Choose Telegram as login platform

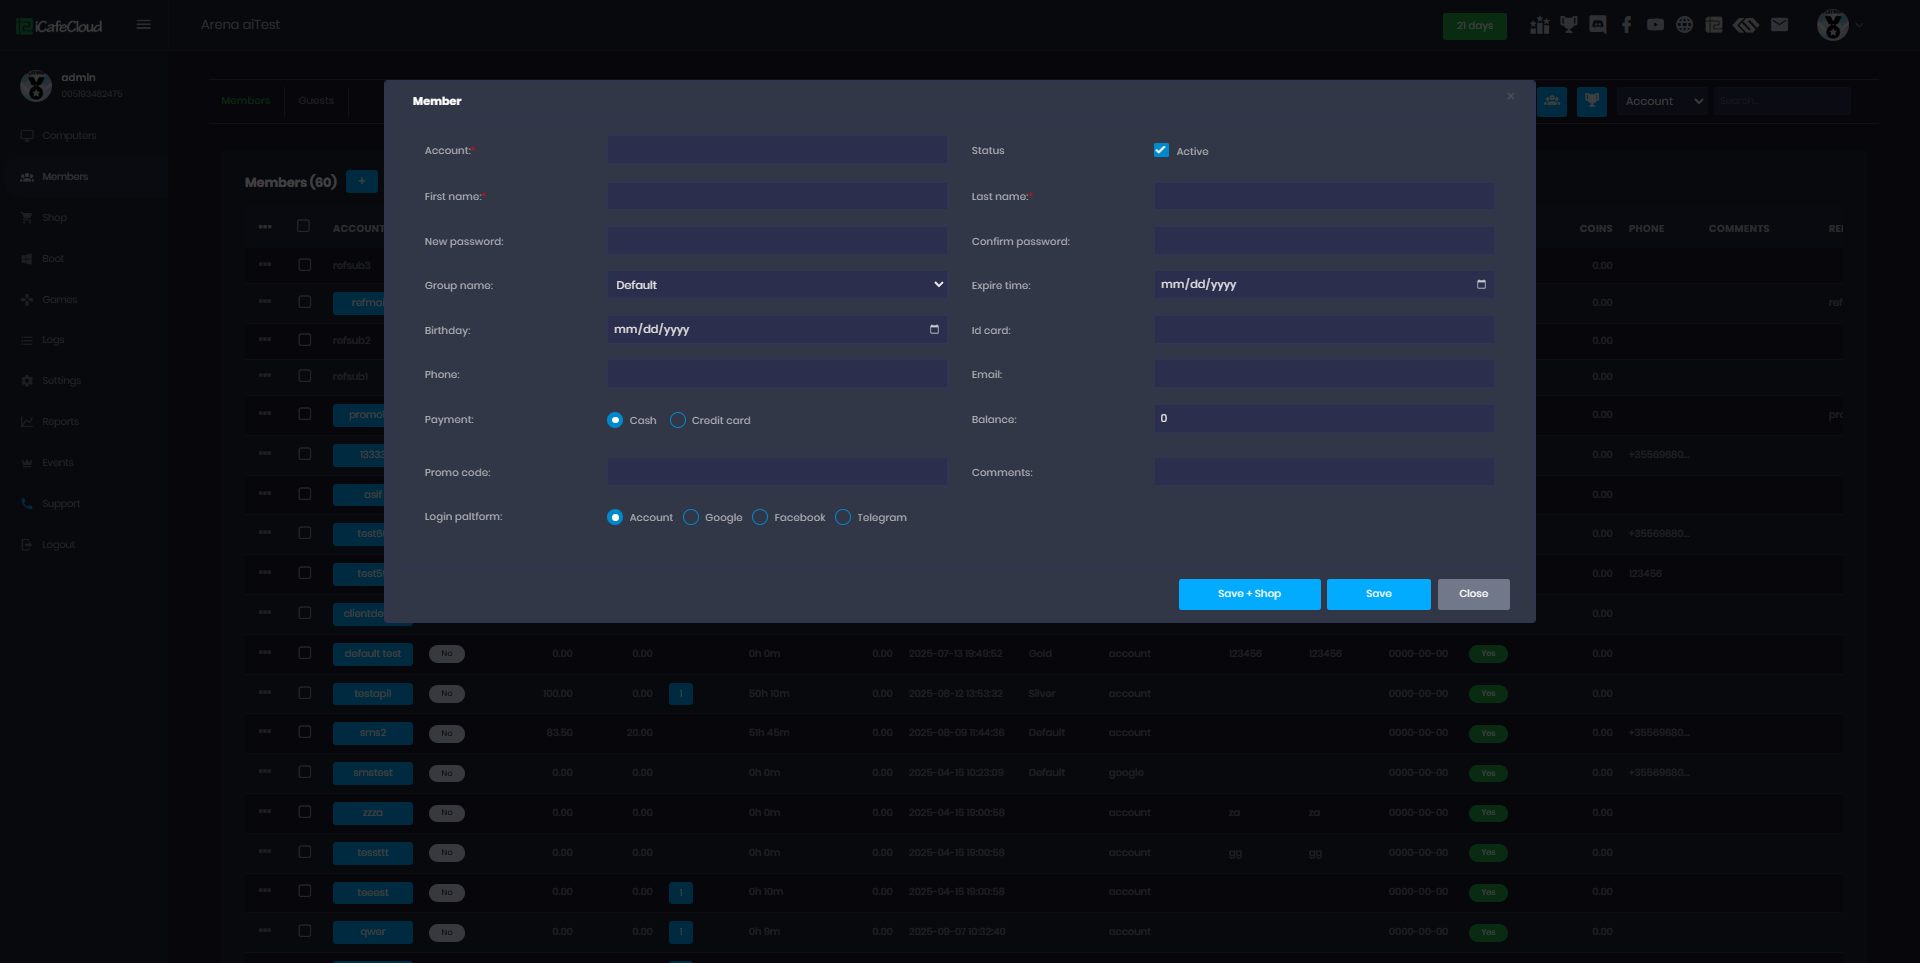tap(843, 517)
